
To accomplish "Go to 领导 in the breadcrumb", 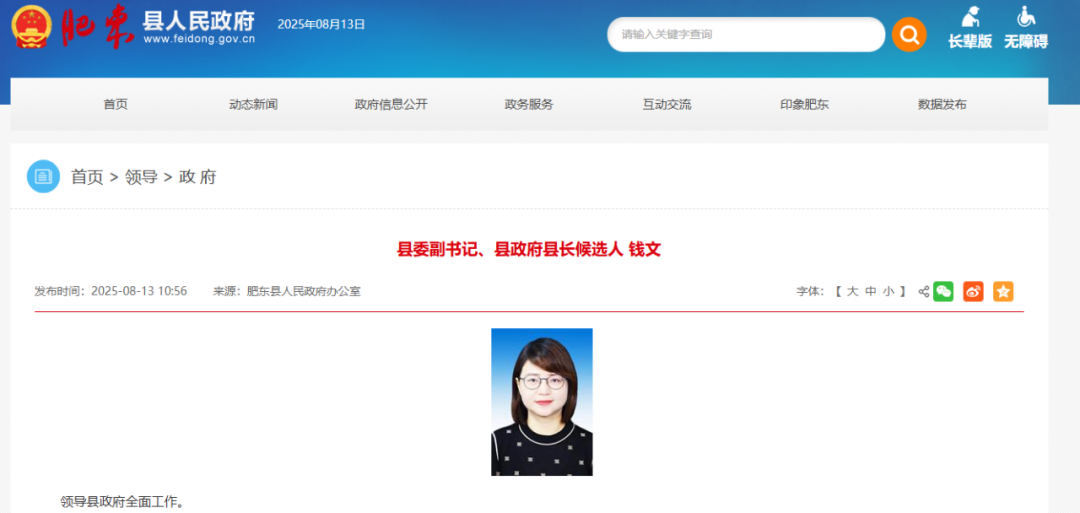I will (x=141, y=177).
